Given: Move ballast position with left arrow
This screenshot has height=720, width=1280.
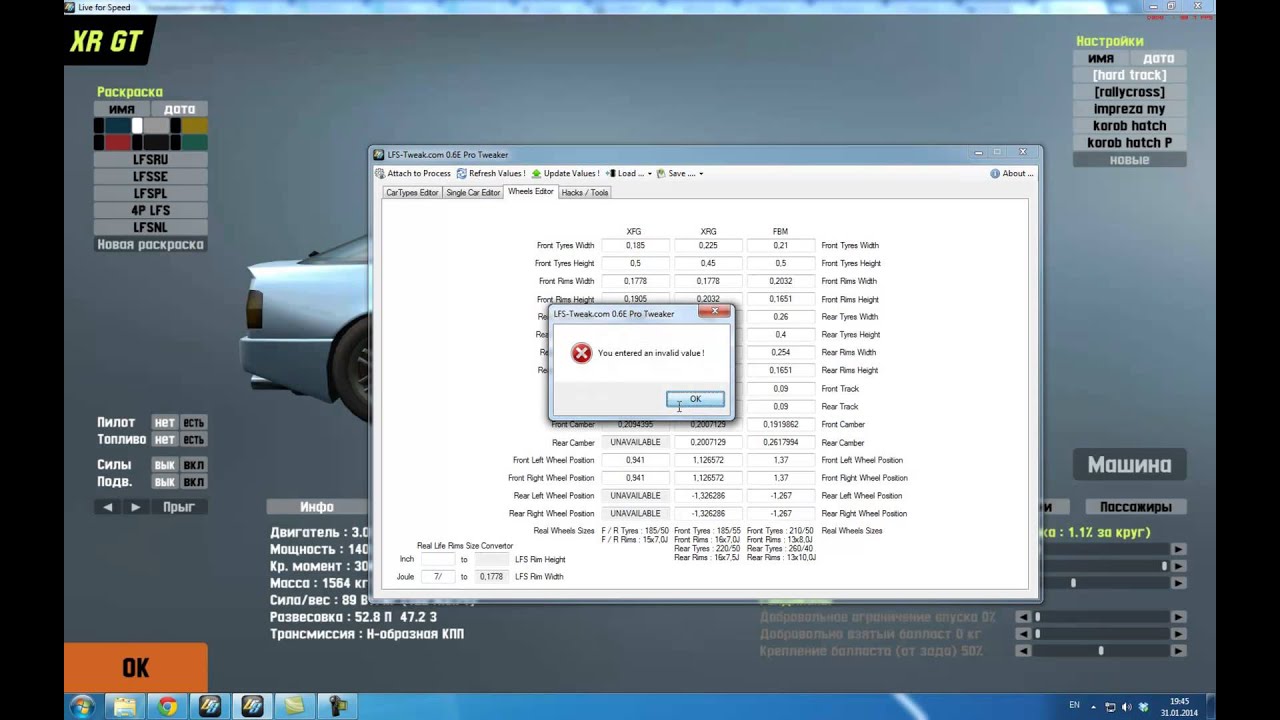Looking at the screenshot, I should 1023,651.
